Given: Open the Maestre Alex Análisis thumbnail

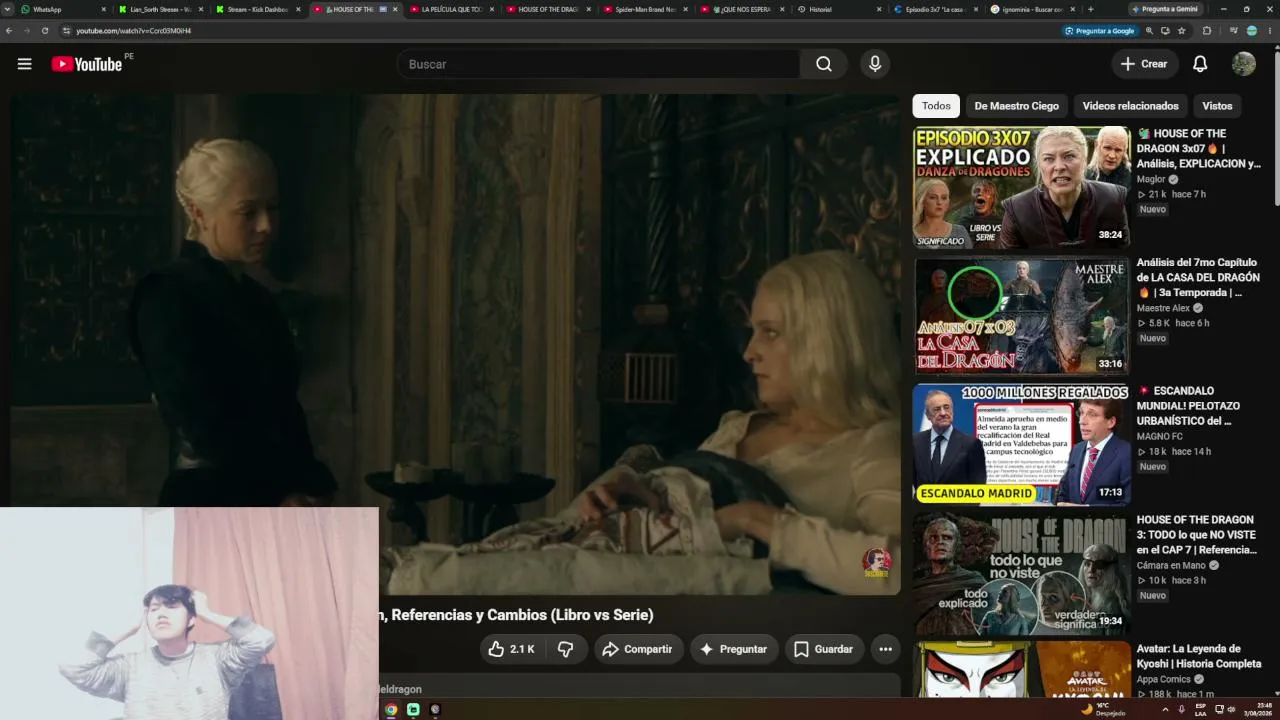Looking at the screenshot, I should [x=1021, y=316].
